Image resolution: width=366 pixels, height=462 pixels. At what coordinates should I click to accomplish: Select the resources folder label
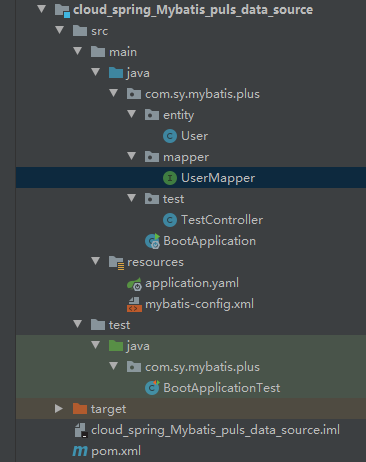pos(155,262)
